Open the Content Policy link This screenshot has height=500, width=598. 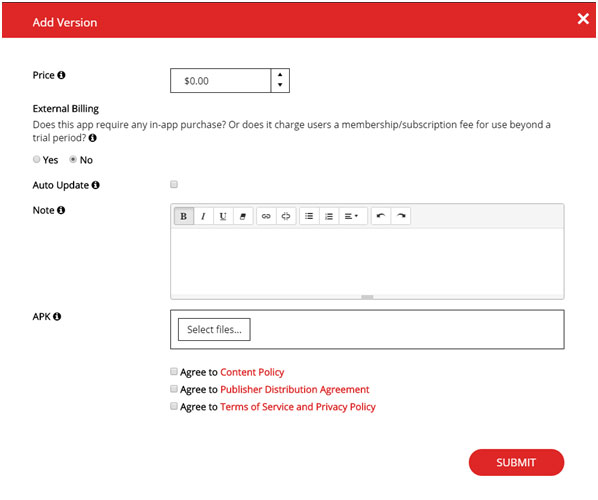click(x=252, y=372)
